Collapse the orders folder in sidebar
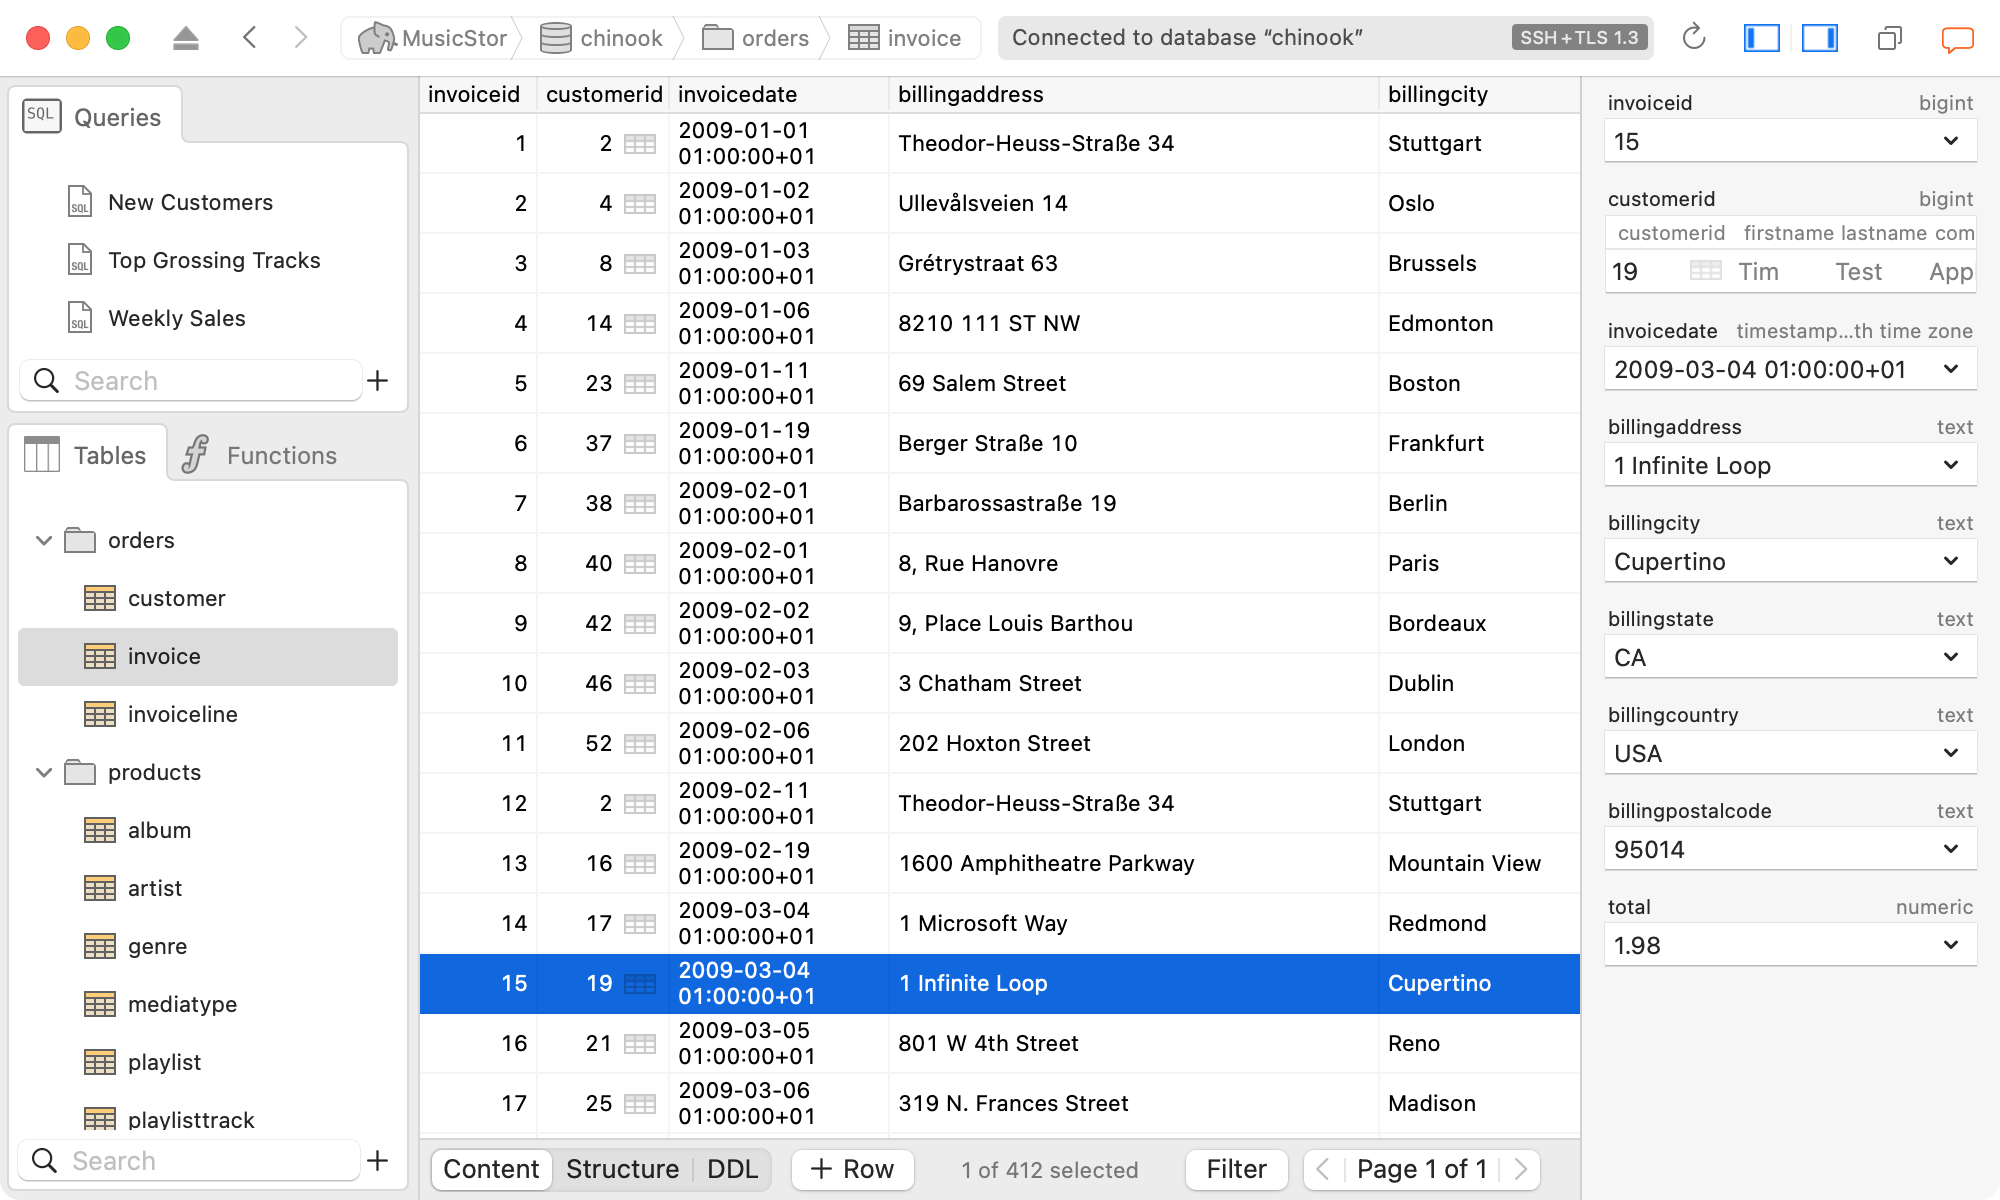This screenshot has height=1200, width=2000. click(44, 539)
